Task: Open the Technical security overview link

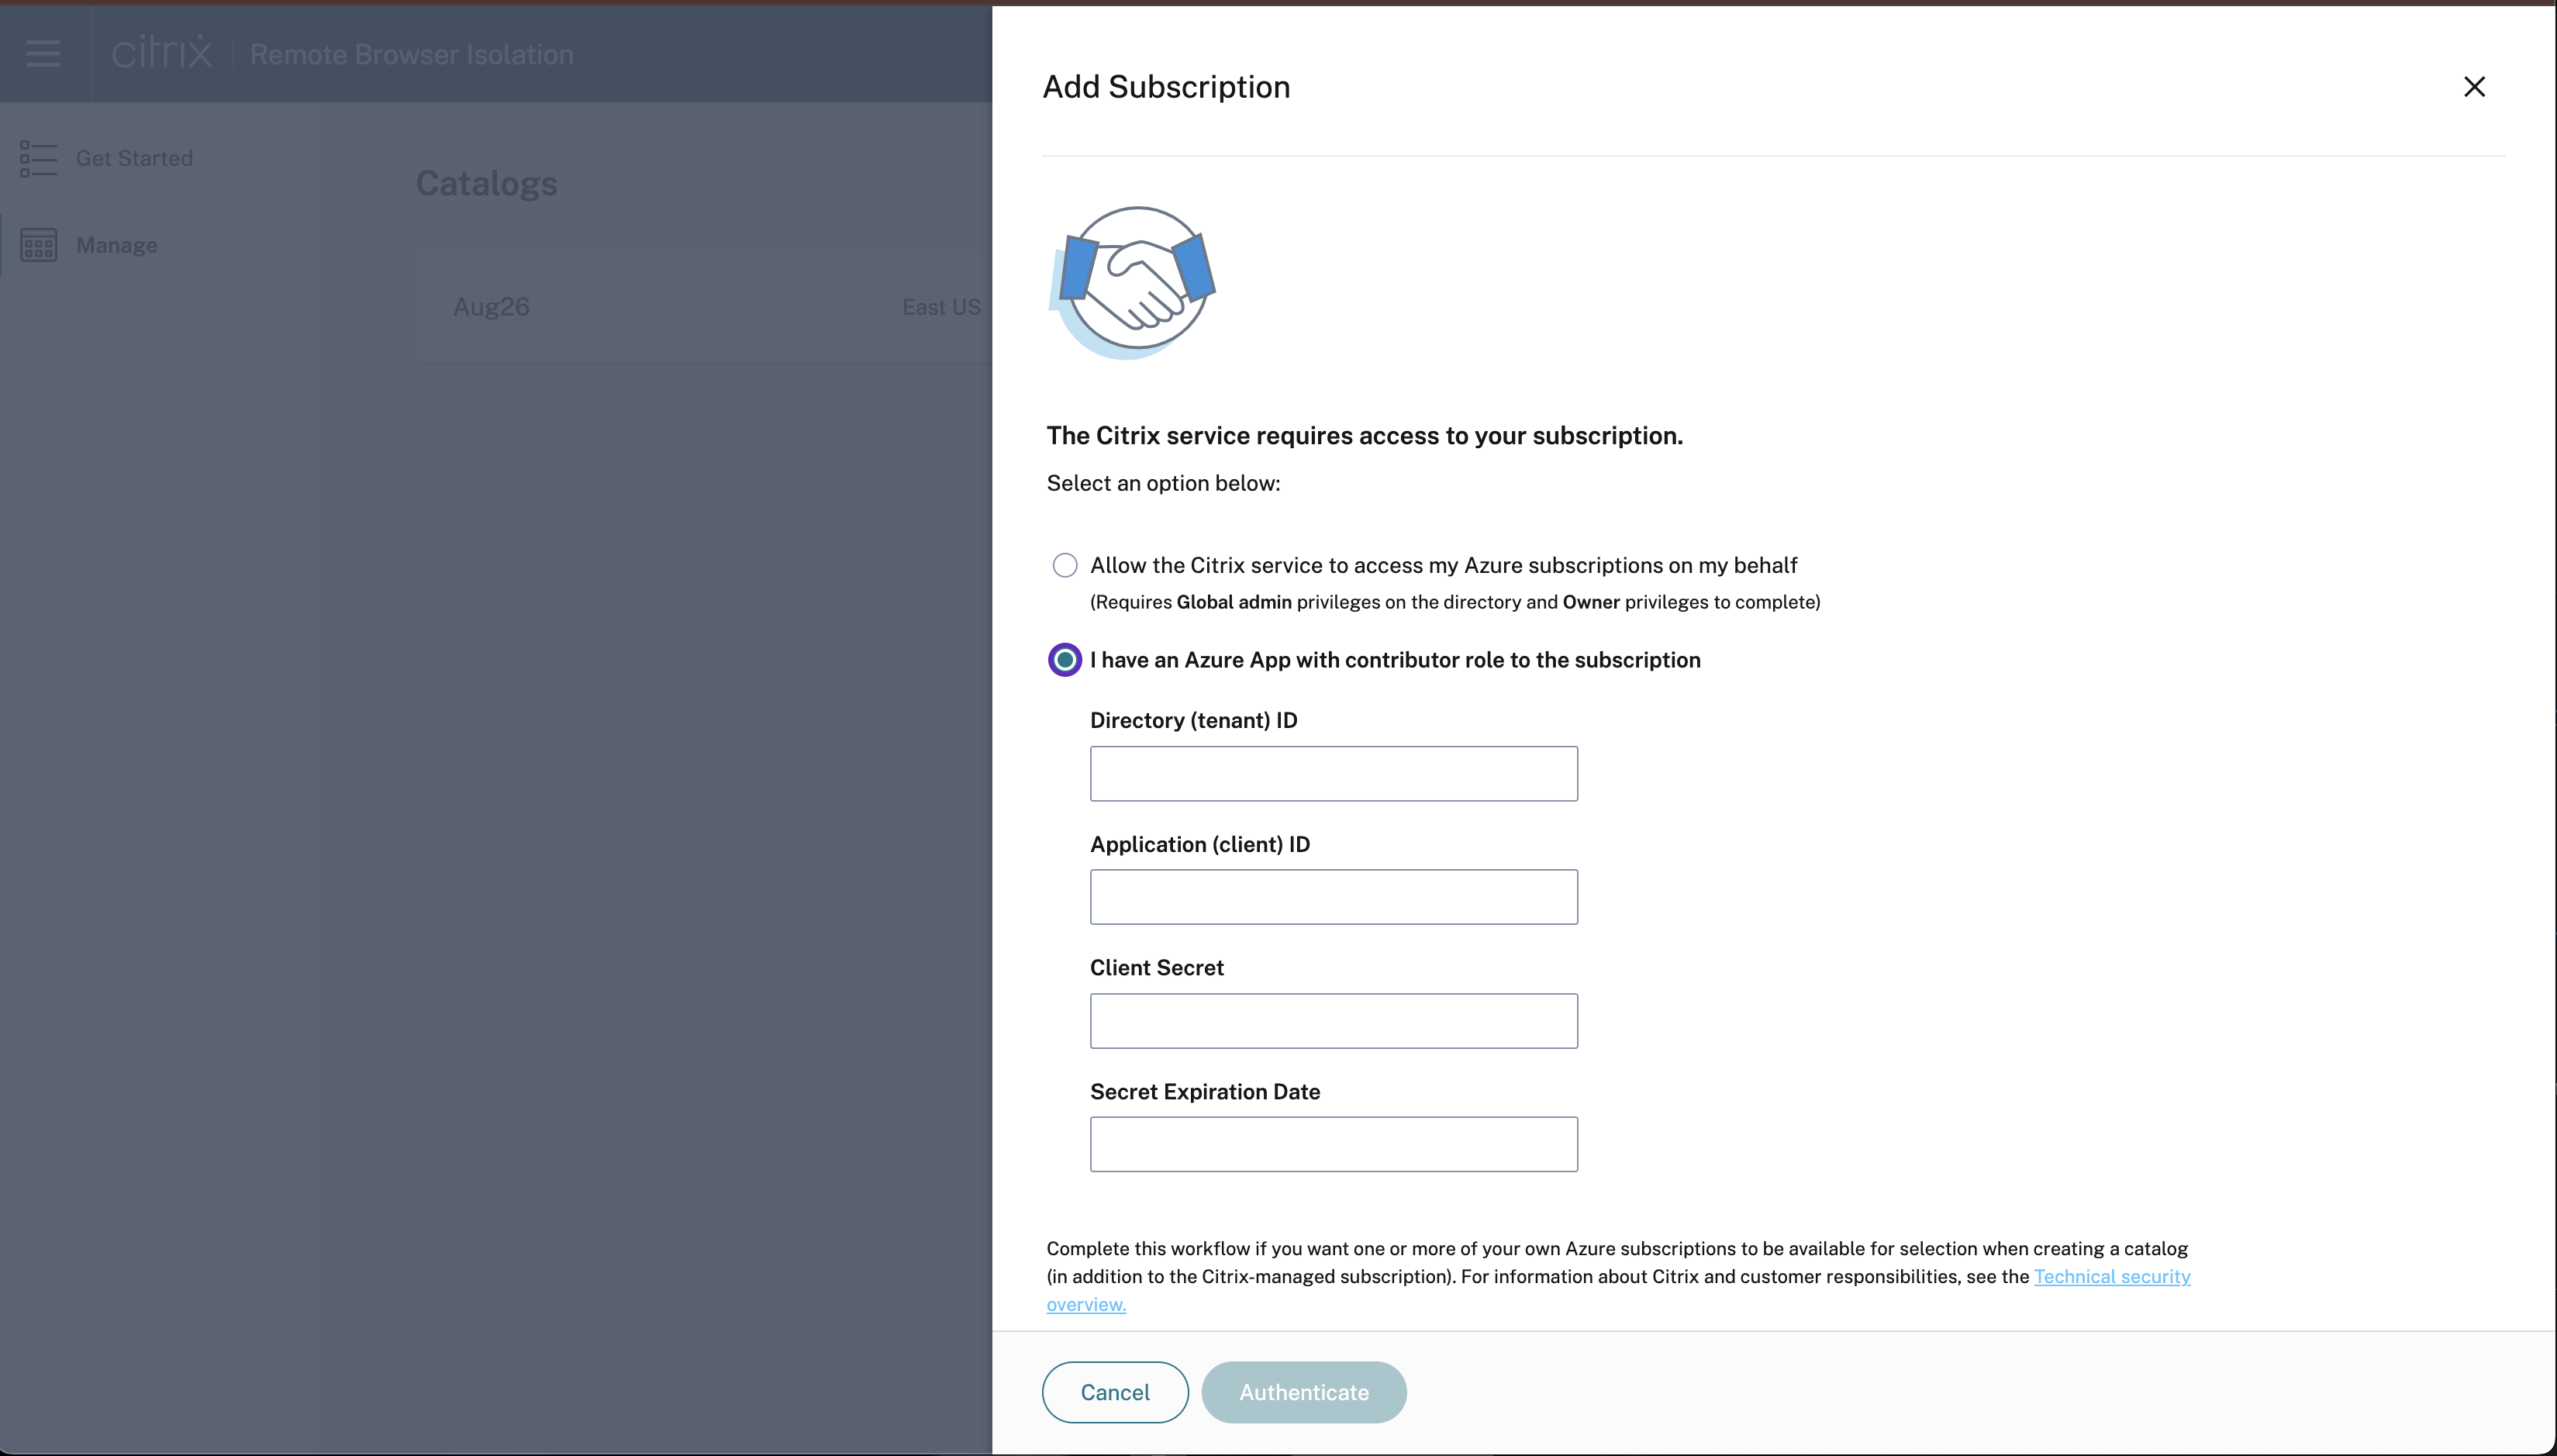Action: click(2111, 1277)
